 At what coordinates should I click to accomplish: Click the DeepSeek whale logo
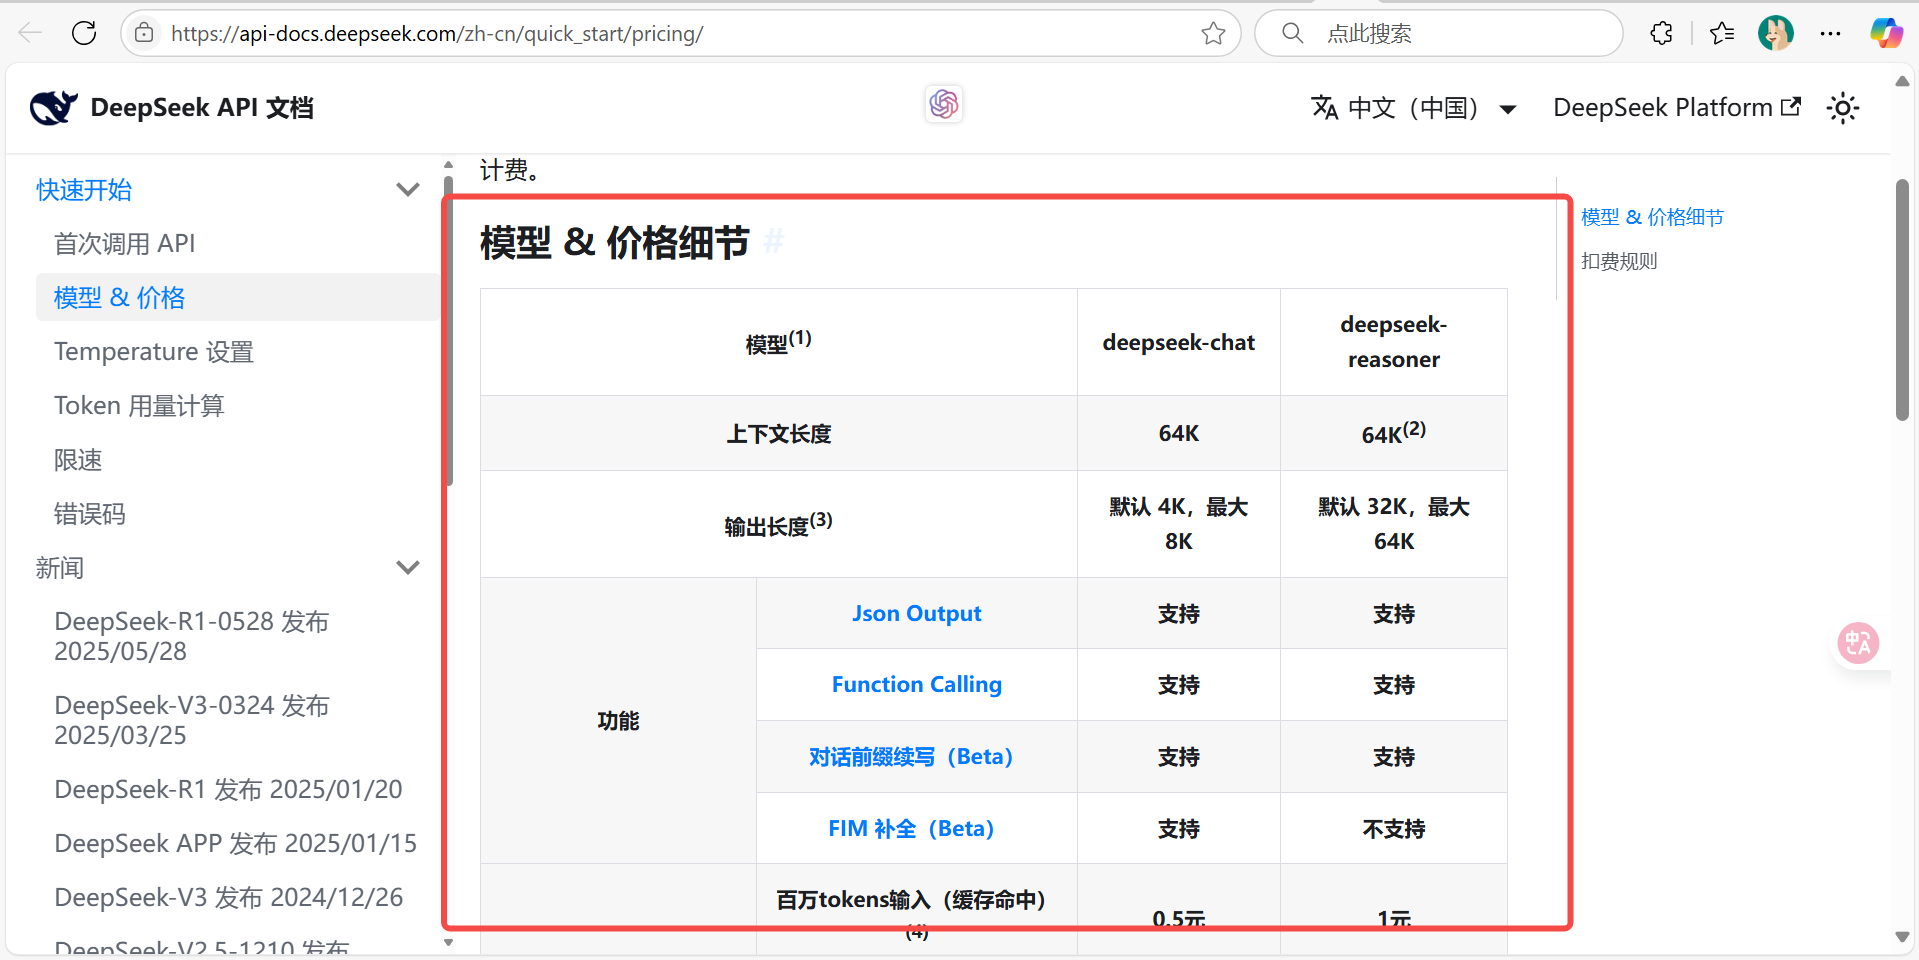53,107
